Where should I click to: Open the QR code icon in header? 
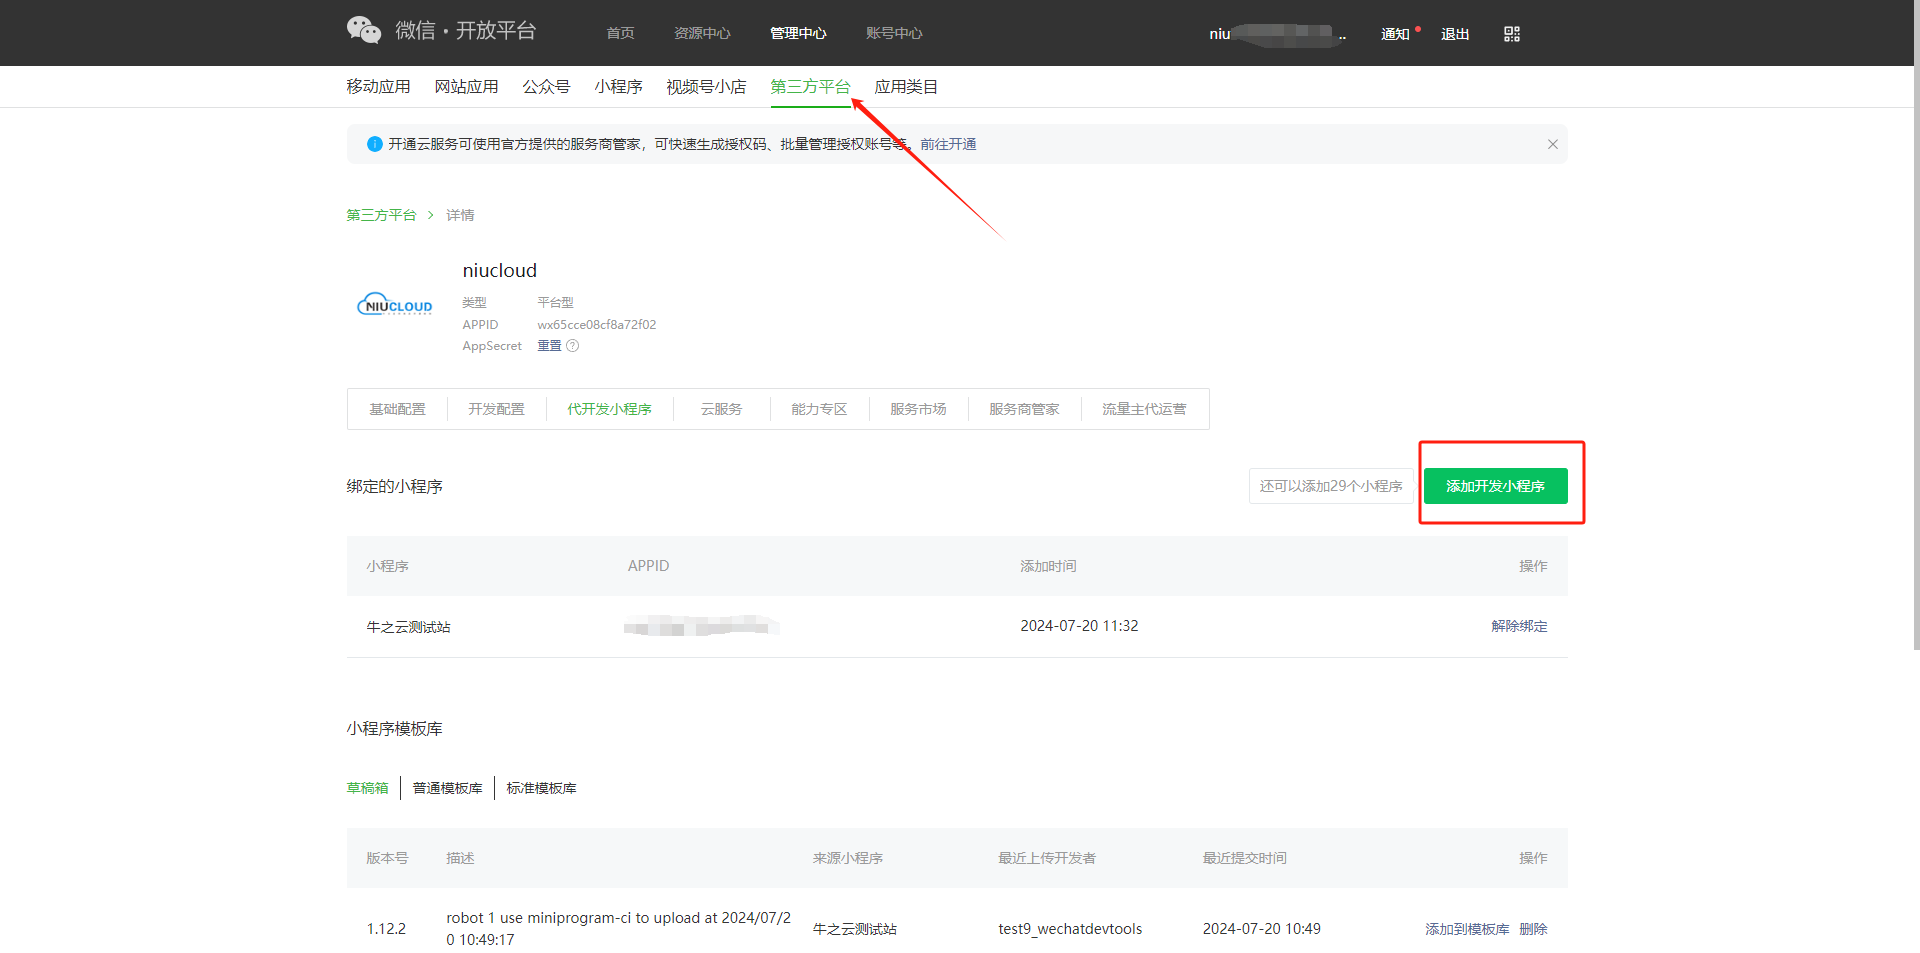[x=1511, y=34]
